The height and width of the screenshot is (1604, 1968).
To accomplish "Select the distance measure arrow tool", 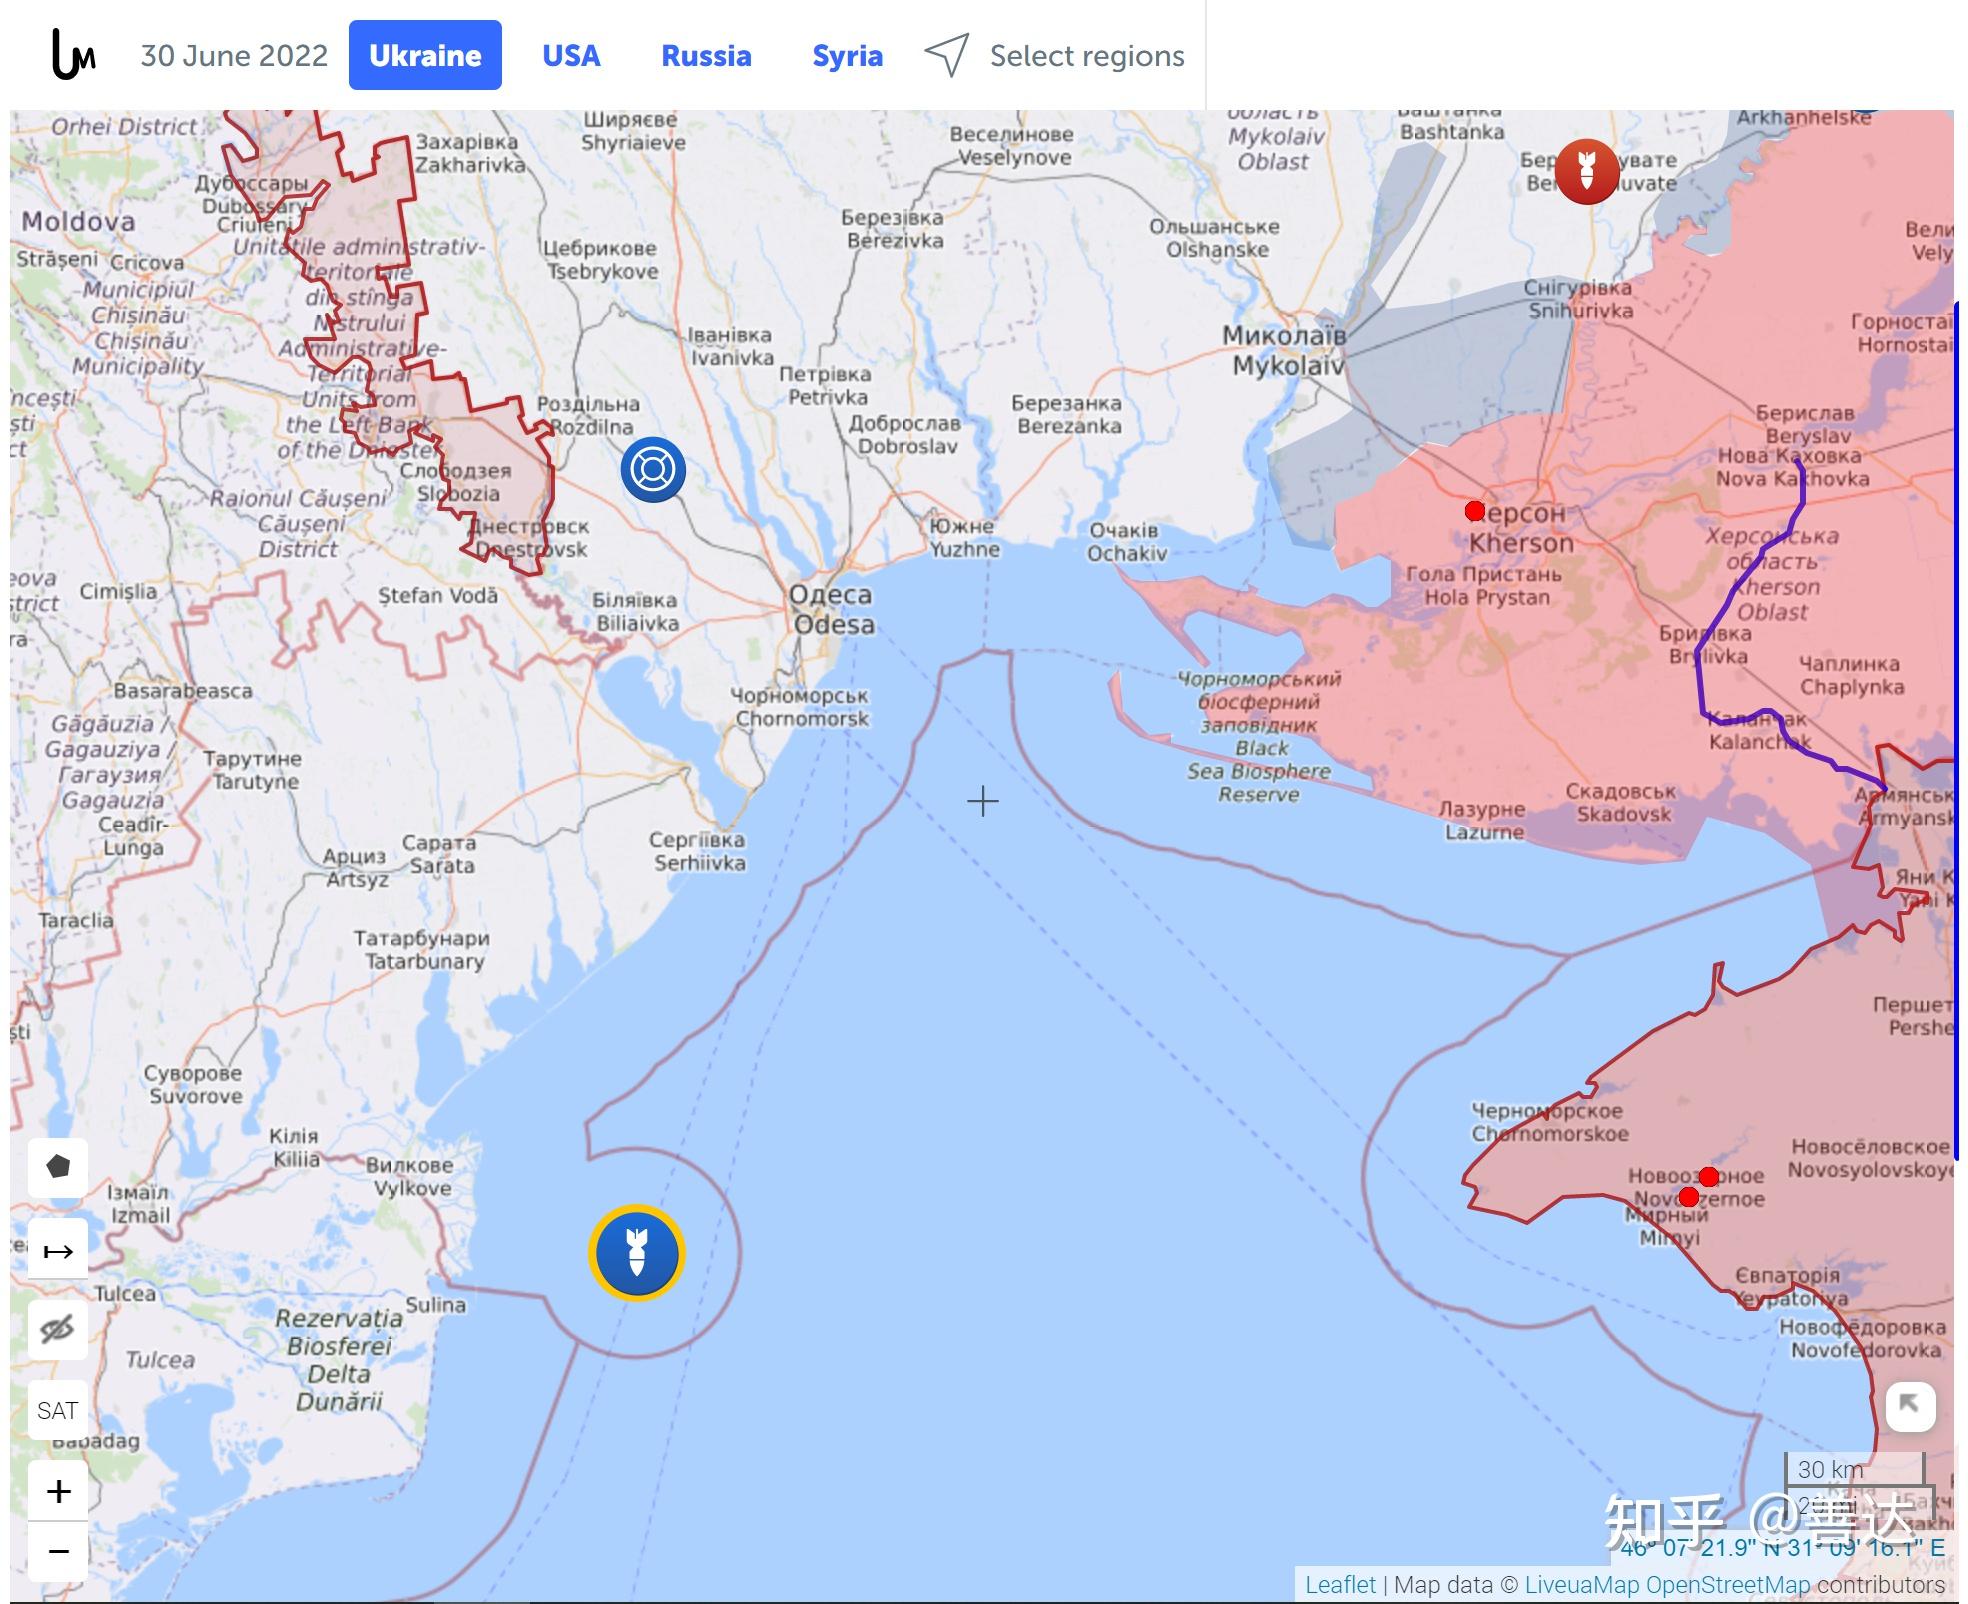I will point(58,1250).
